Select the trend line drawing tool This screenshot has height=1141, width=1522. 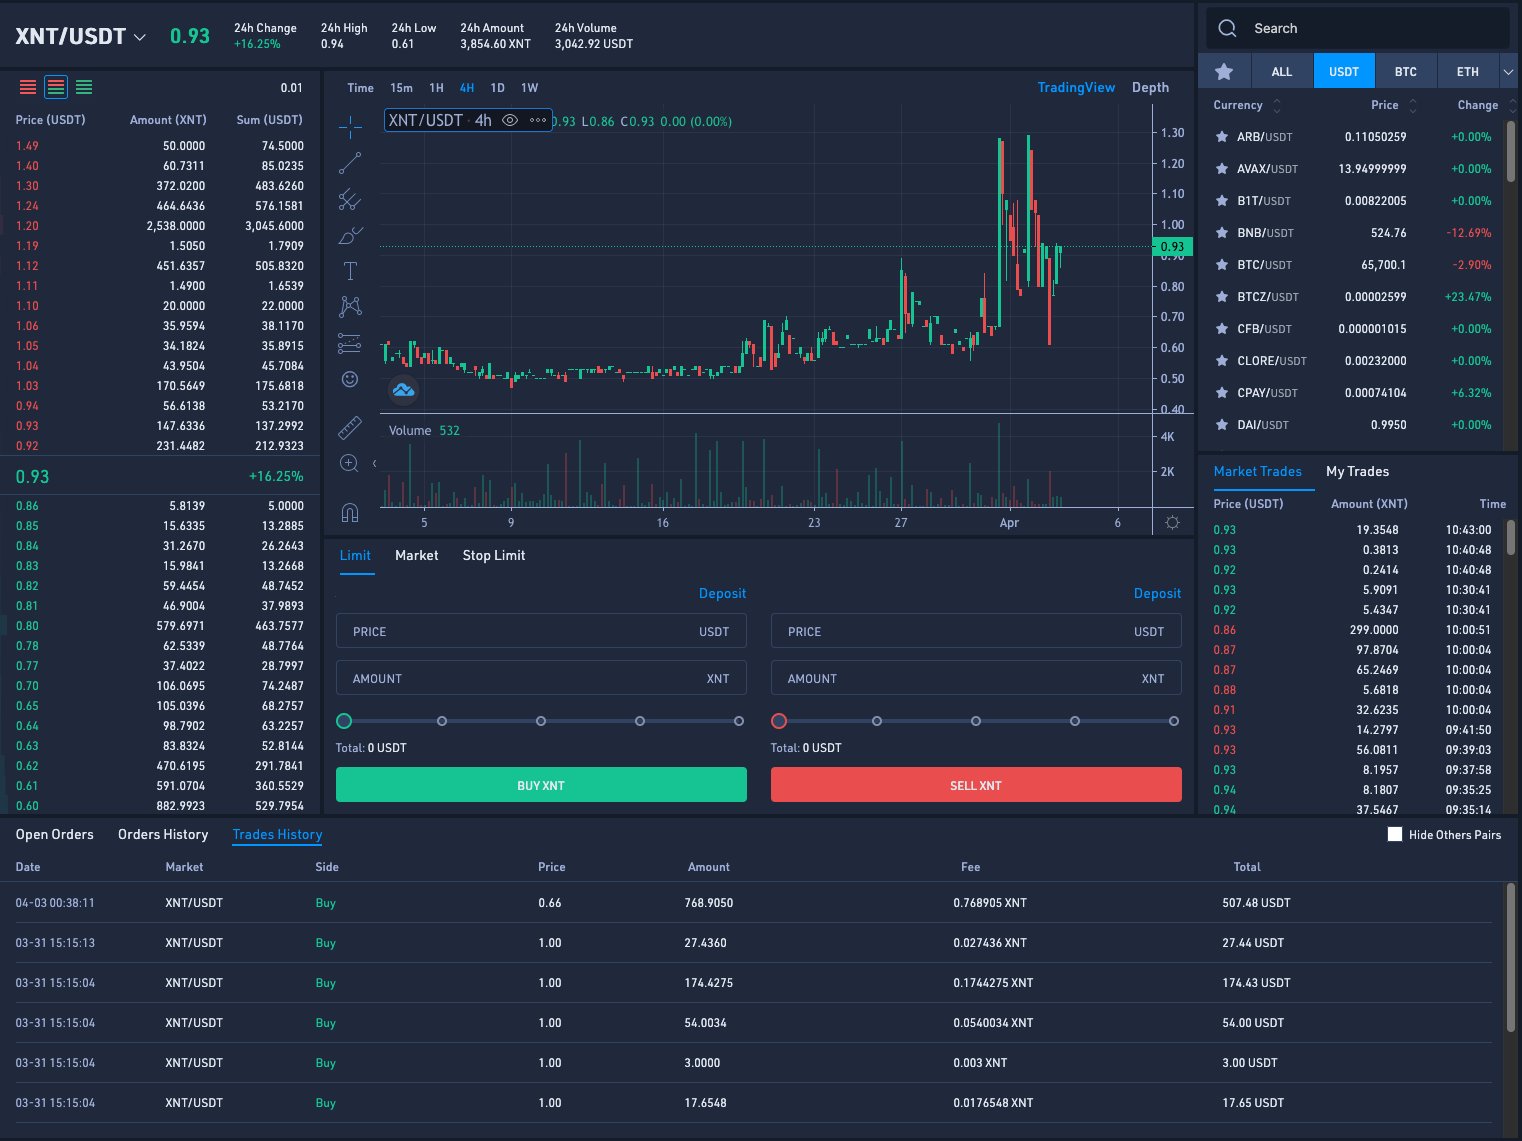(x=350, y=163)
